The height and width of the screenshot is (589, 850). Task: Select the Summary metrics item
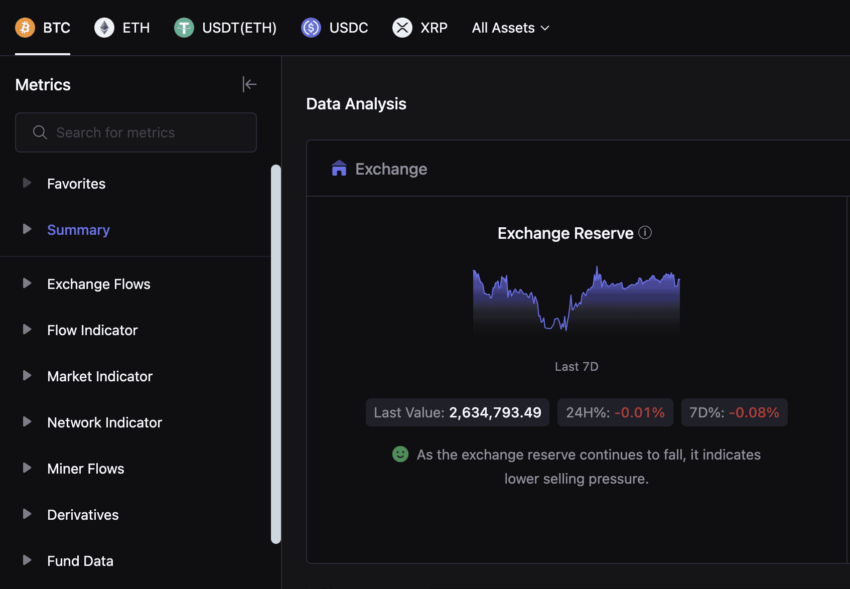78,230
